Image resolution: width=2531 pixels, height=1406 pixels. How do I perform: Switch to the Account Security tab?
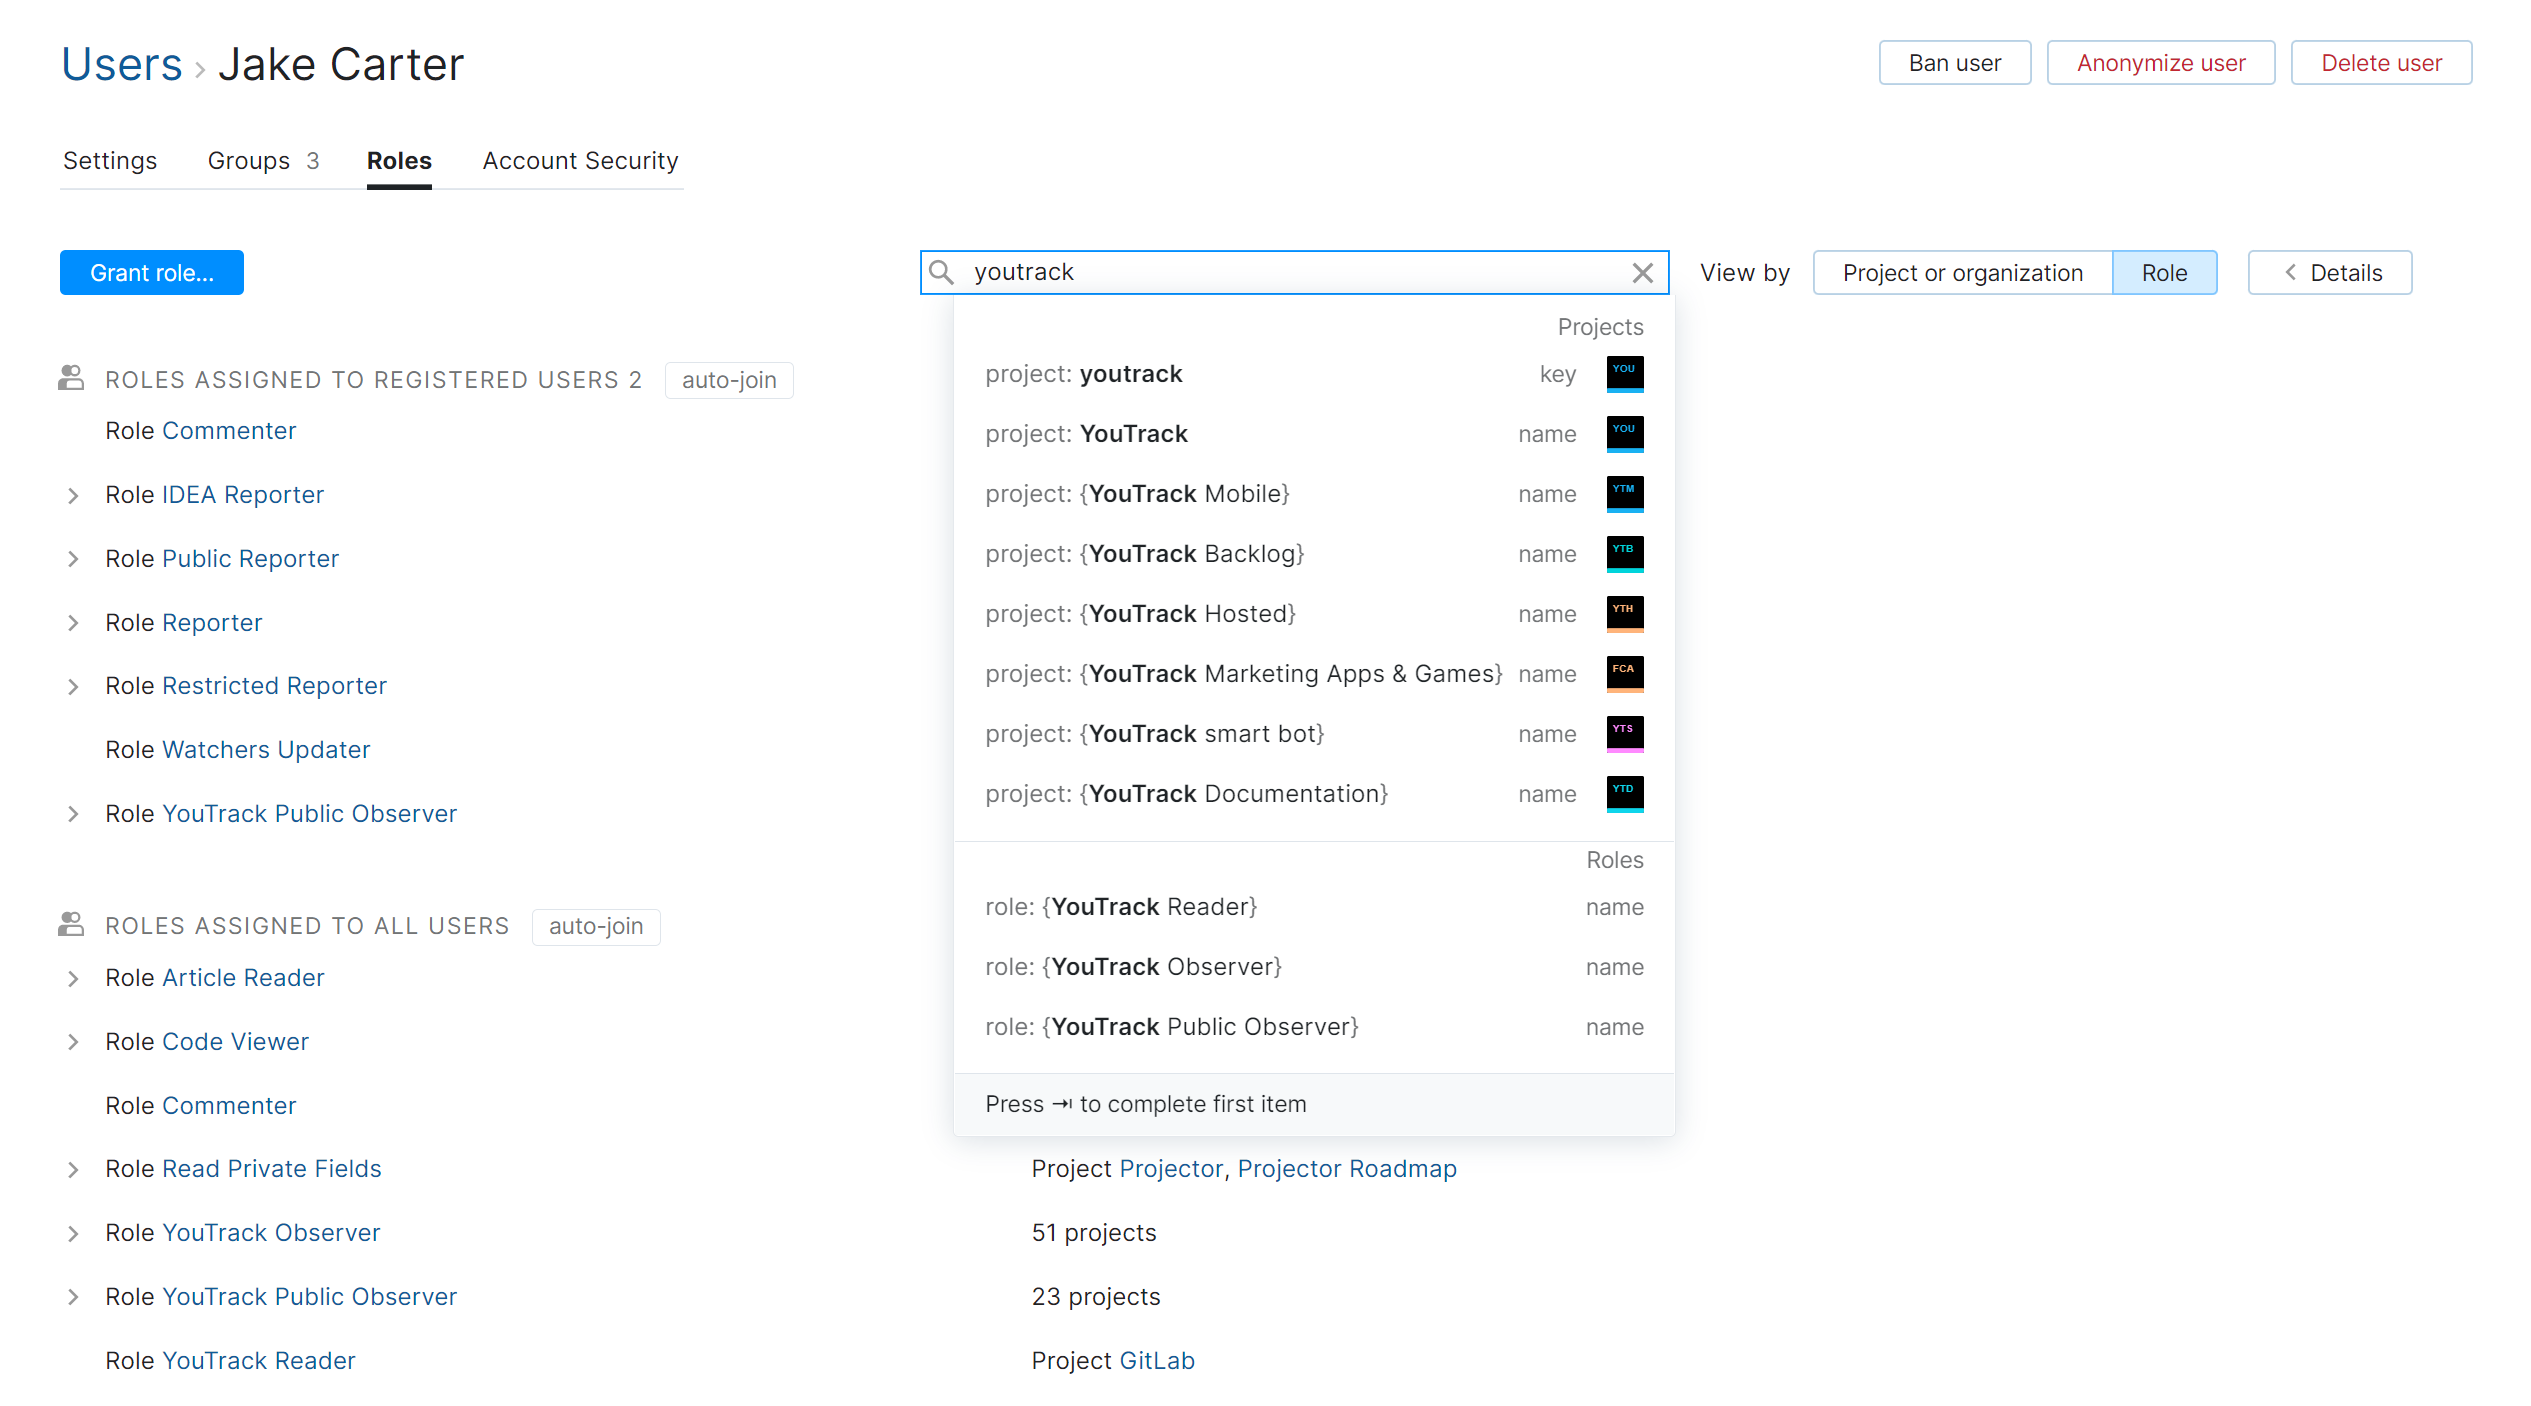coord(580,160)
